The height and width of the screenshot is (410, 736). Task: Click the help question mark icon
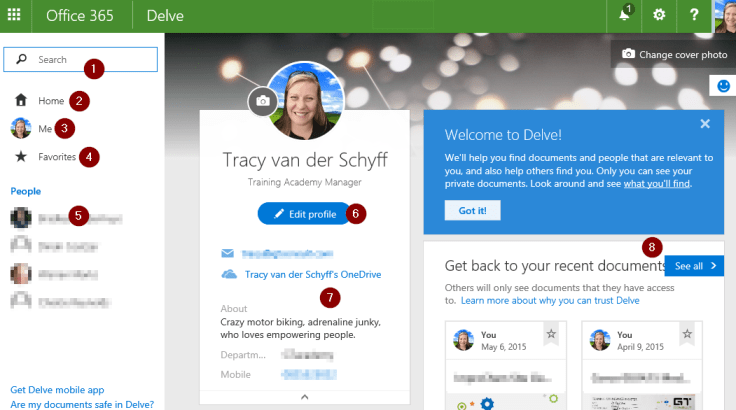point(694,16)
